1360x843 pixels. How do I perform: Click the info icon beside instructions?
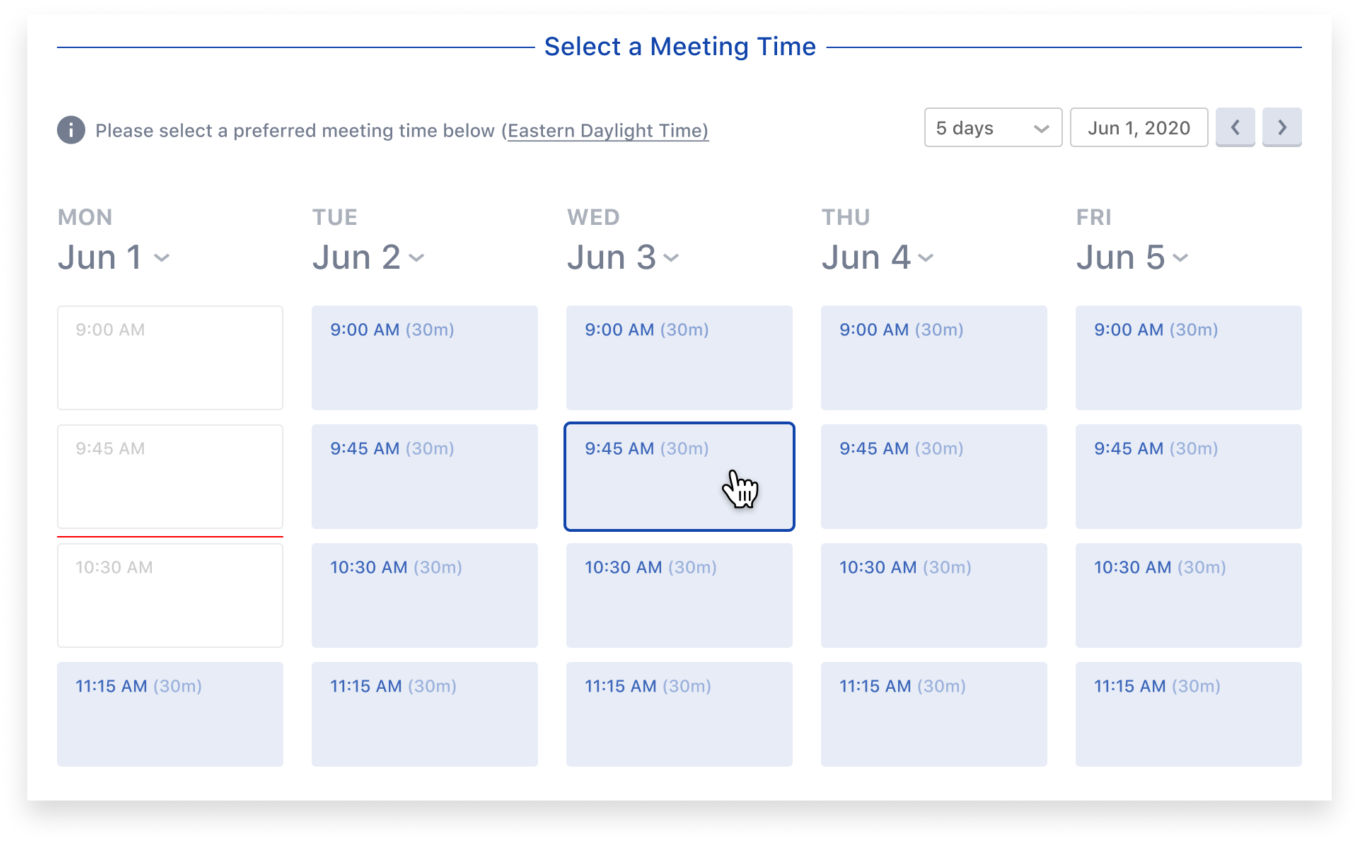pyautogui.click(x=71, y=130)
